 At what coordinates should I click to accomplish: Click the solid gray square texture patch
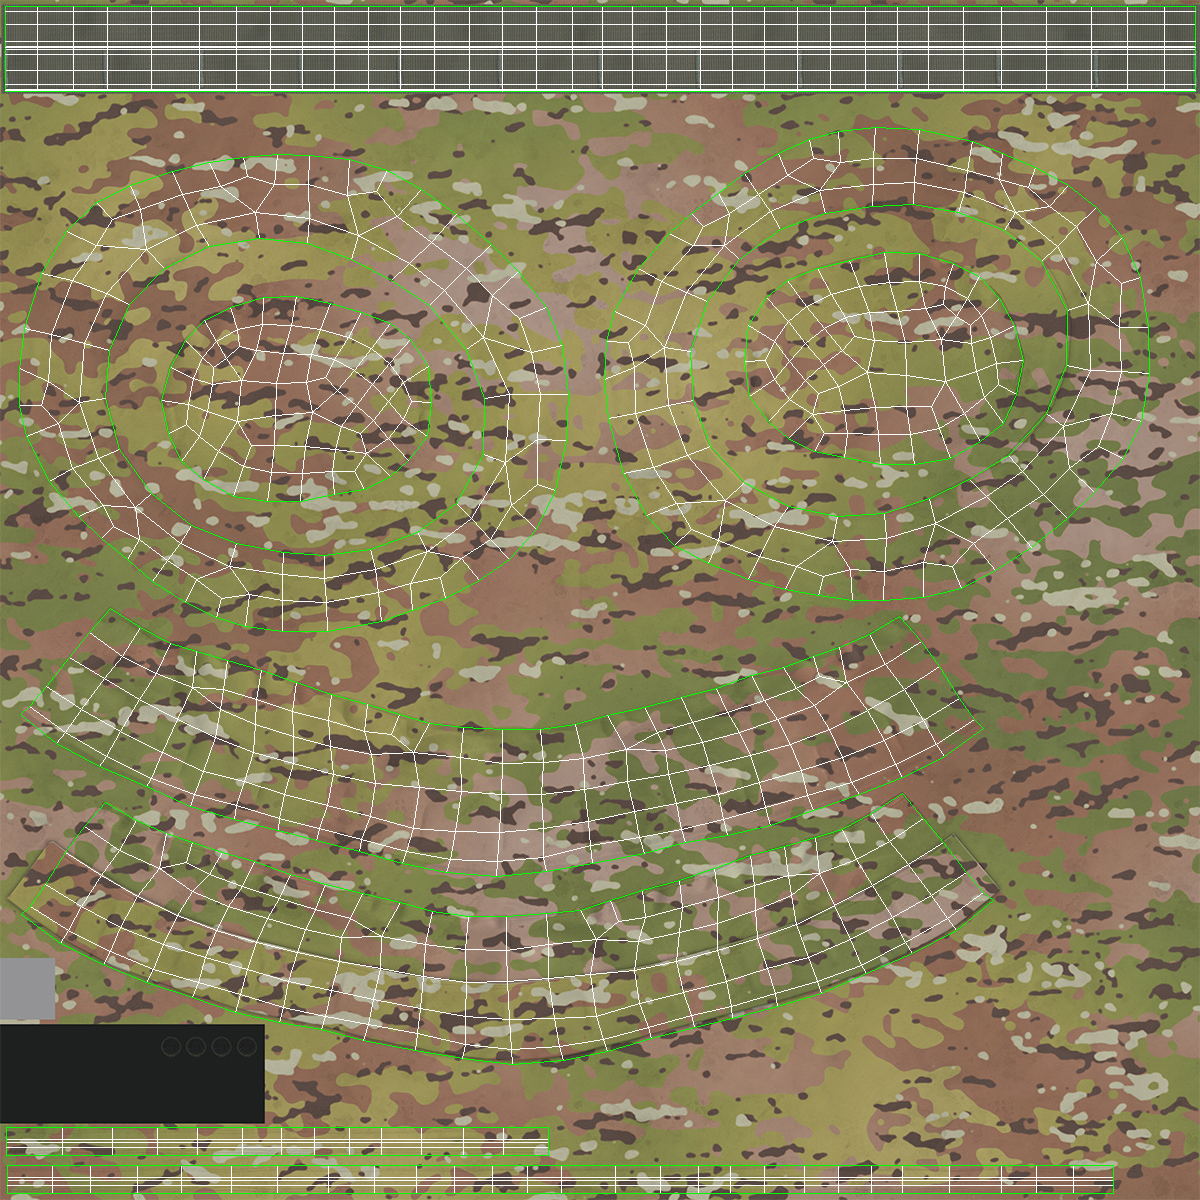tap(27, 989)
